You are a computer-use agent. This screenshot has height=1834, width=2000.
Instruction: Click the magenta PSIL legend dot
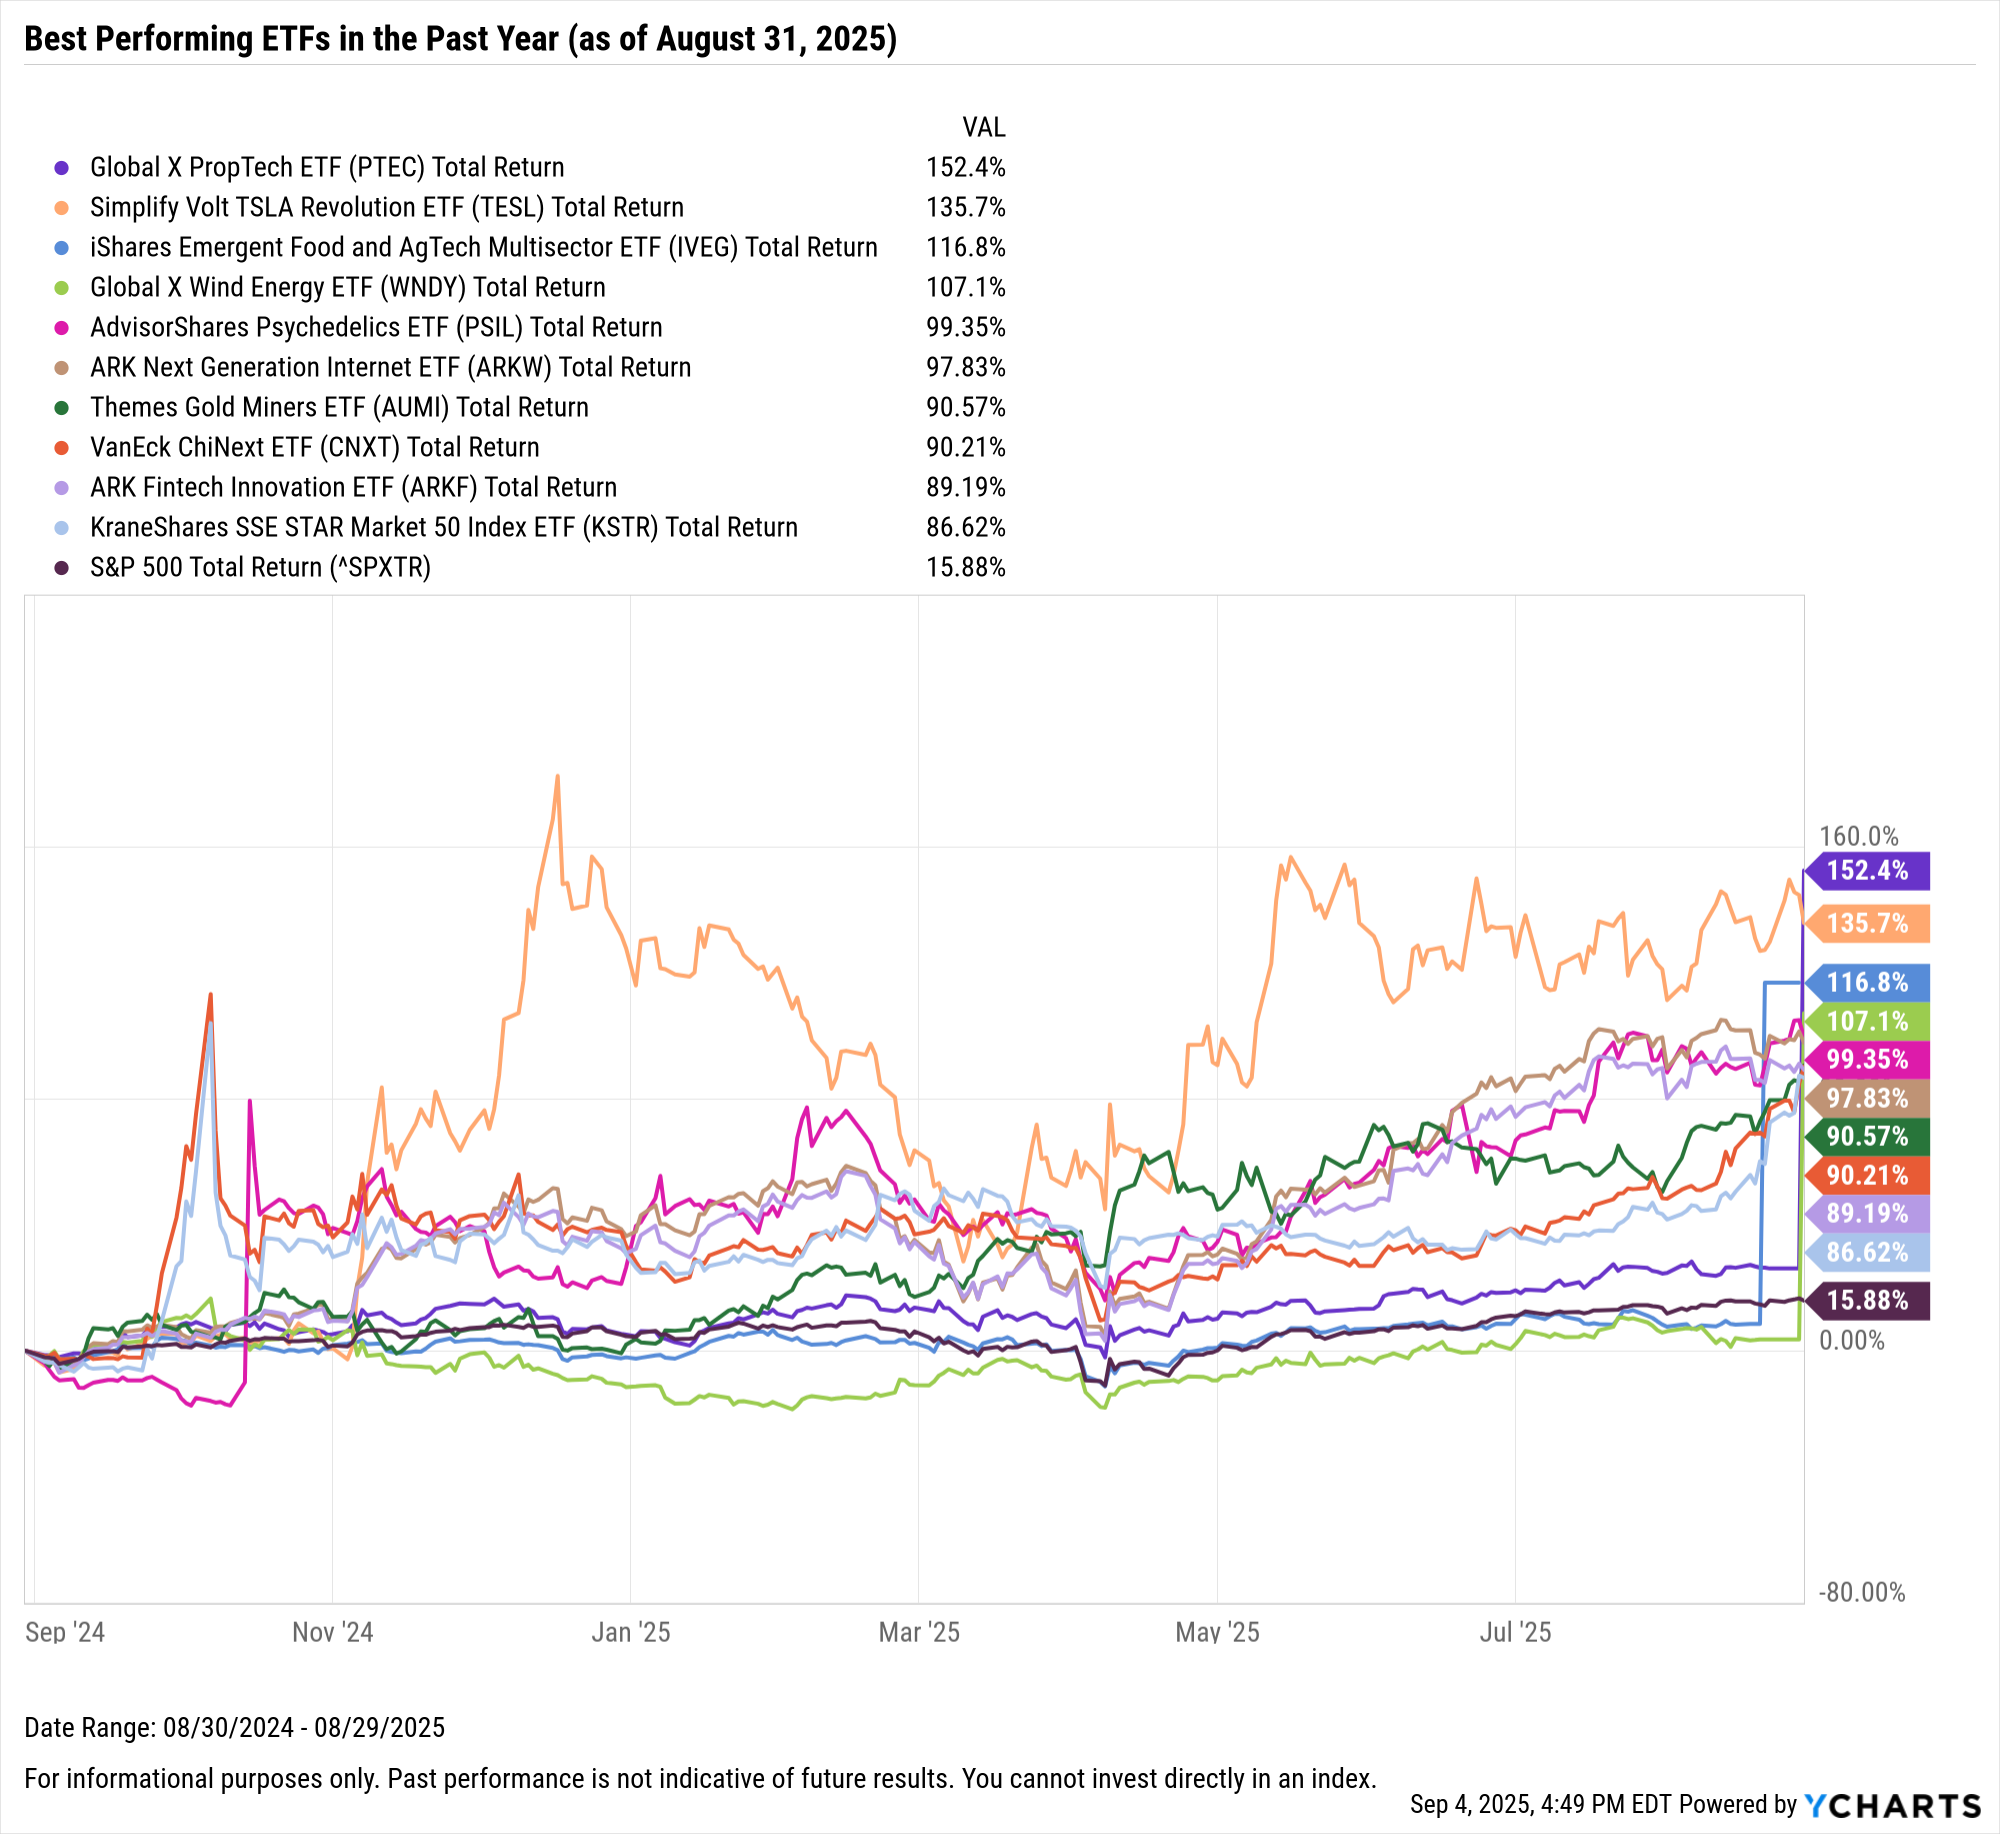pos(61,328)
